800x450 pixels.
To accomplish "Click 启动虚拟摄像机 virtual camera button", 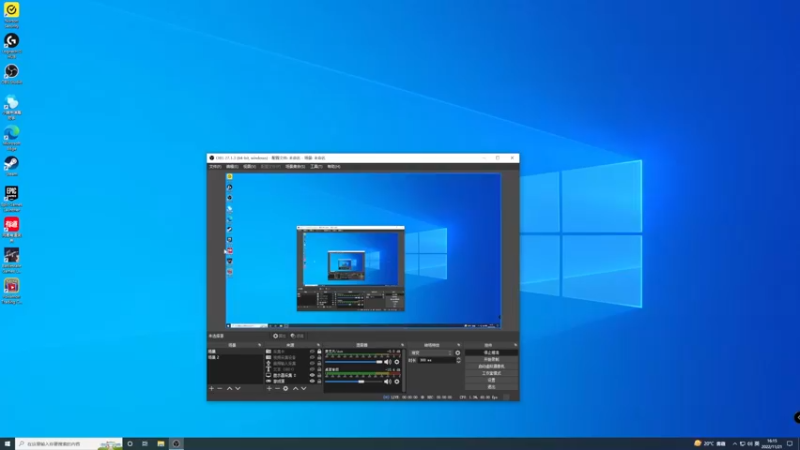I will 491,366.
